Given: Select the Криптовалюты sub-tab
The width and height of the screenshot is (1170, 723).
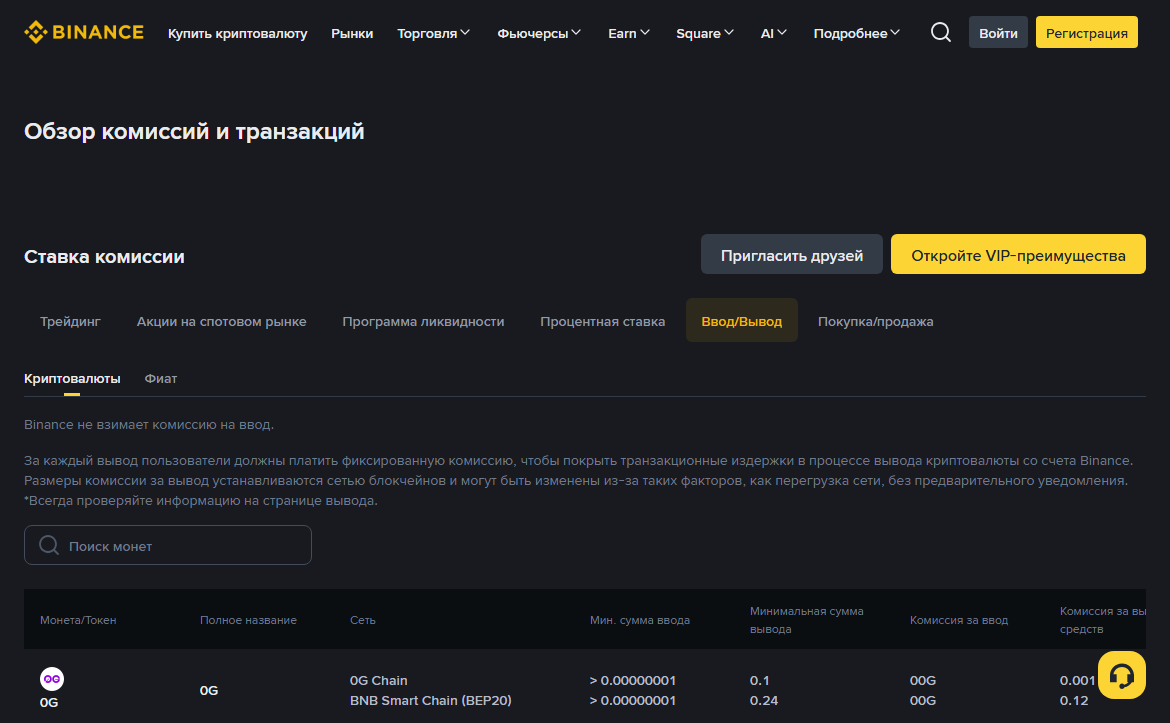Looking at the screenshot, I should pos(72,378).
